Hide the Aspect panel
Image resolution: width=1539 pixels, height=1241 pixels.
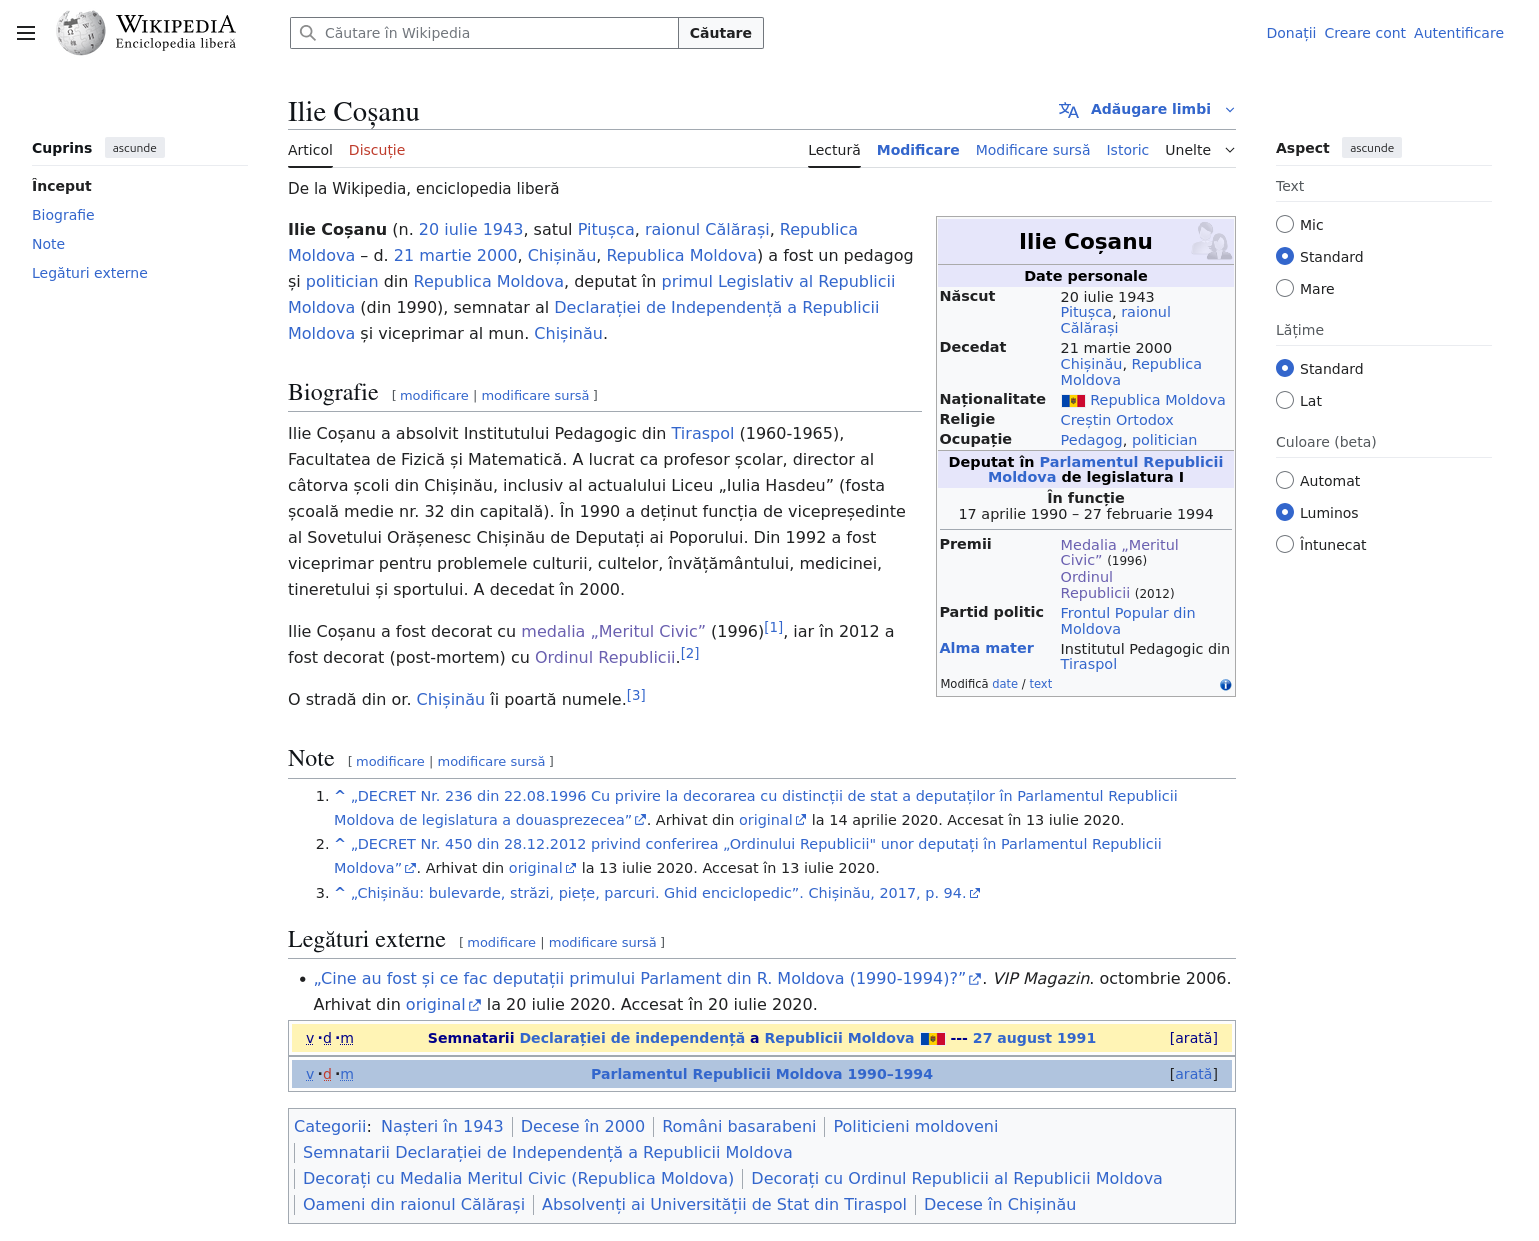pyautogui.click(x=1372, y=148)
